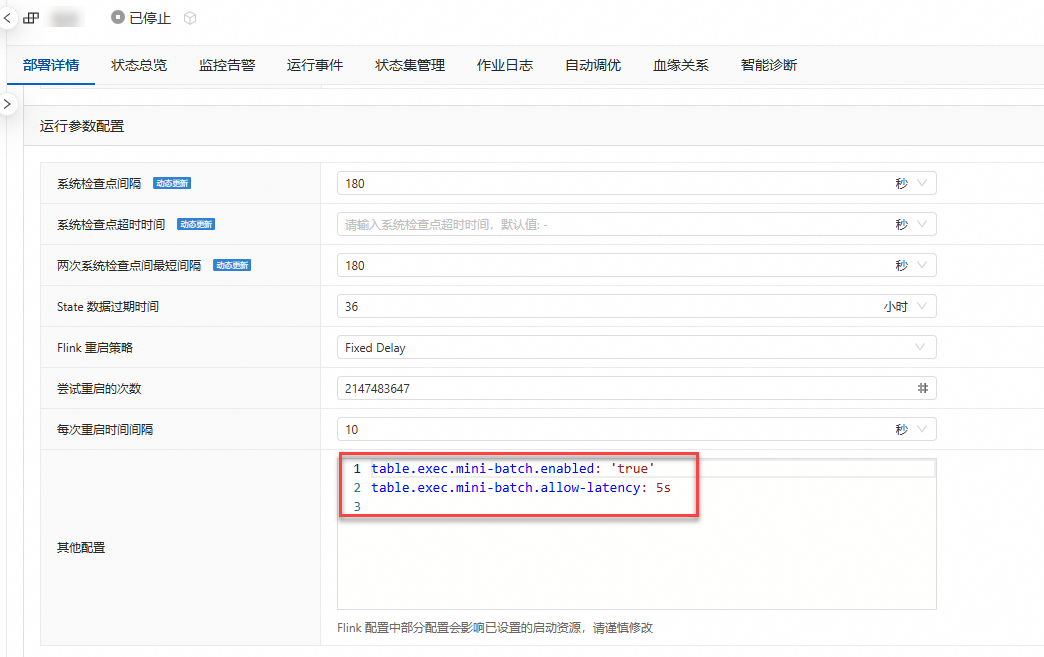
Task: Click the deployment type icon beside back arrow
Action: coord(31,18)
